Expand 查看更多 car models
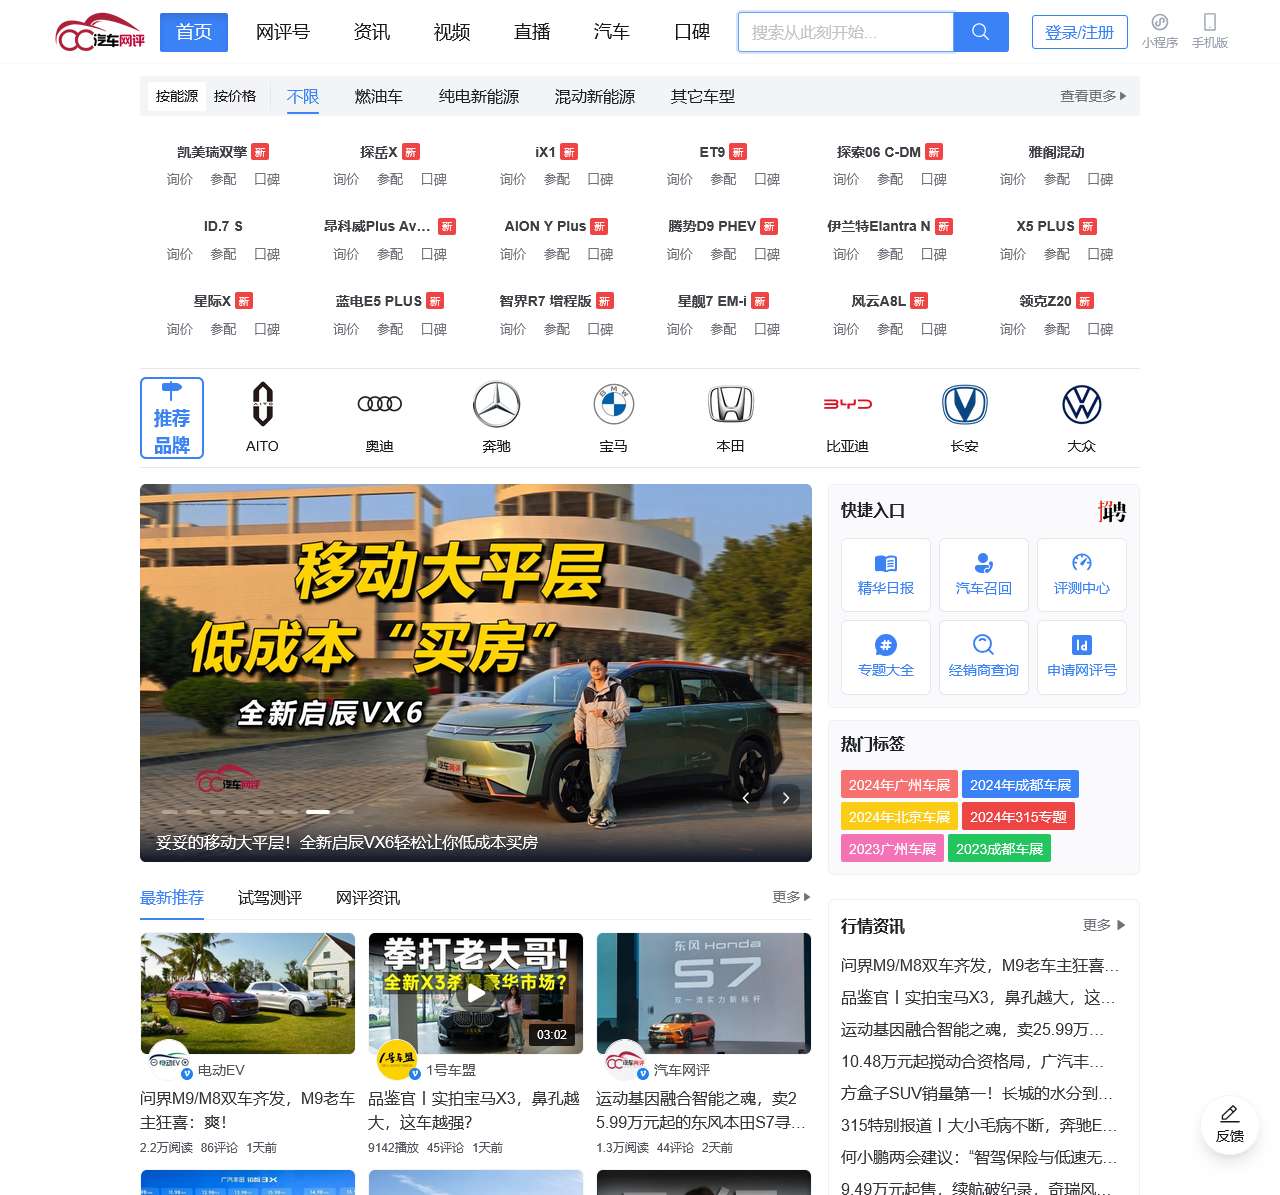 pos(1093,96)
